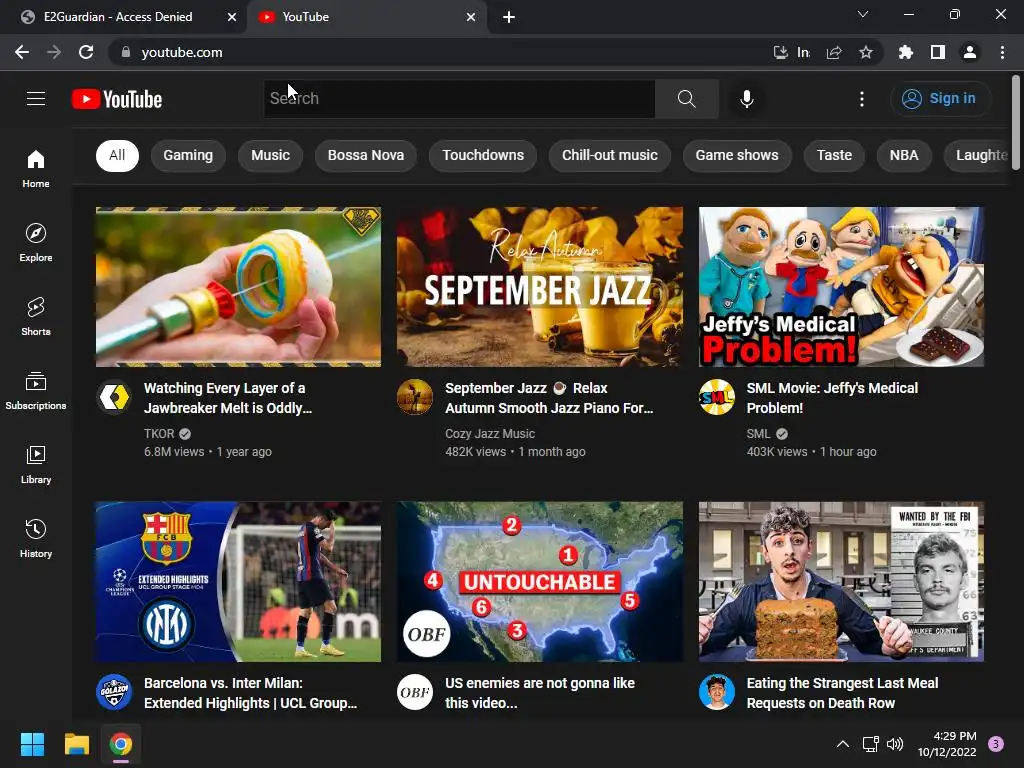
Task: Open a new browser tab
Action: click(x=509, y=17)
